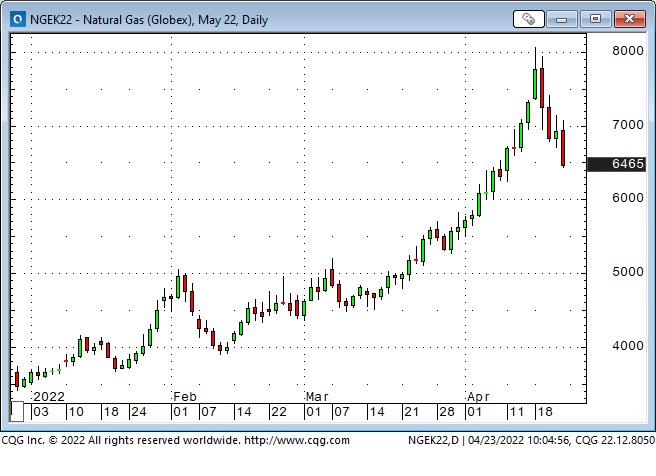Click the NGEK22,D timestamp status text
The image size is (656, 476).
(x=531, y=440)
